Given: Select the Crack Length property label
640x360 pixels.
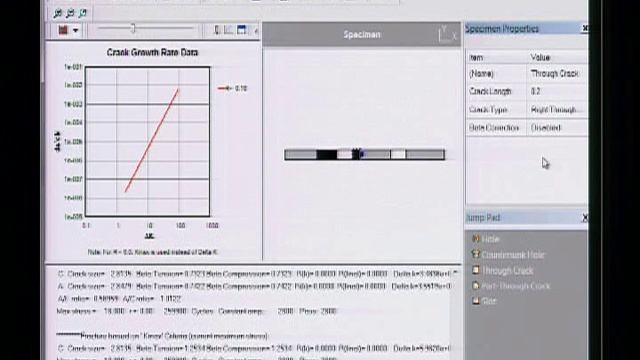Looking at the screenshot, I should [x=490, y=91].
